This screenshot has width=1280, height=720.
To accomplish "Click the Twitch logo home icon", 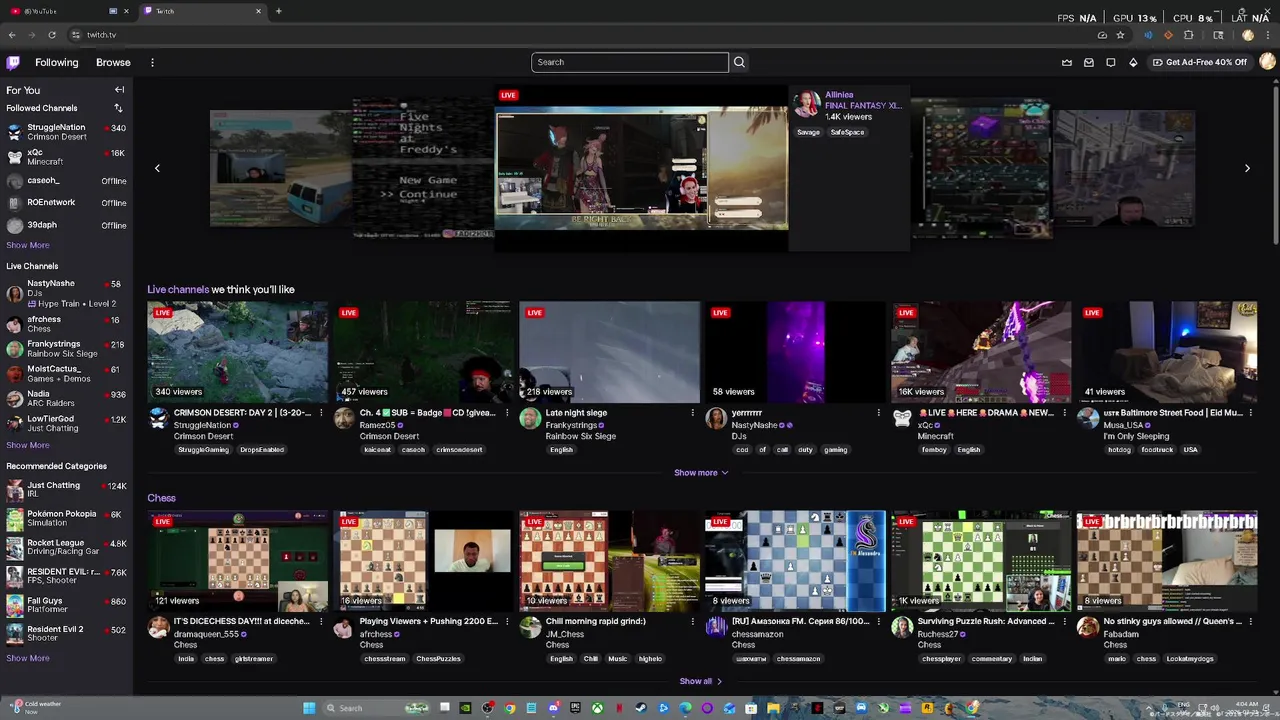I will (13, 62).
